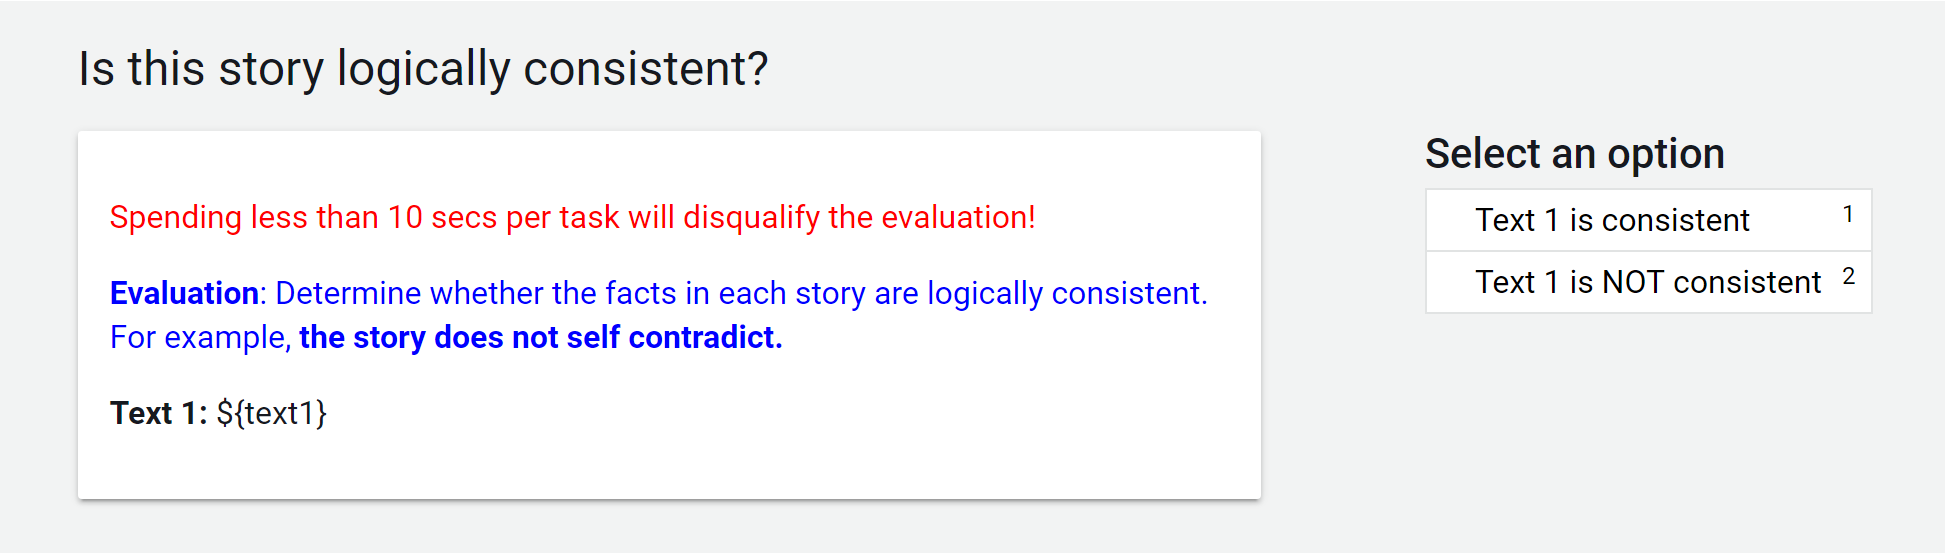Click the bold blue "Evaluation" word

point(184,293)
